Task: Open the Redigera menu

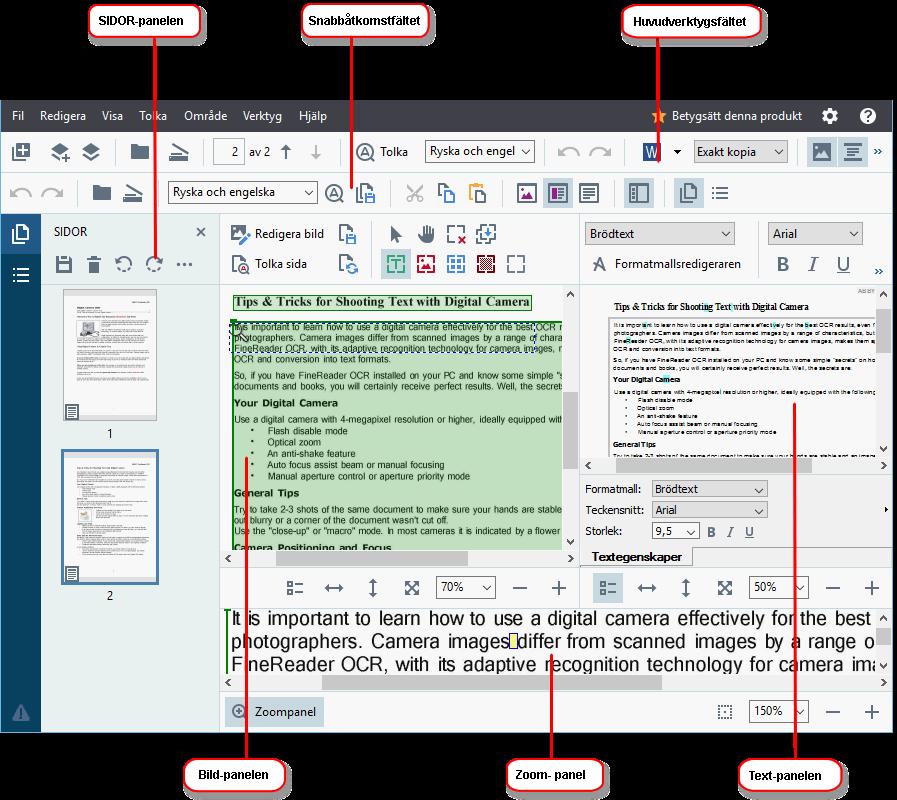Action: coord(63,116)
